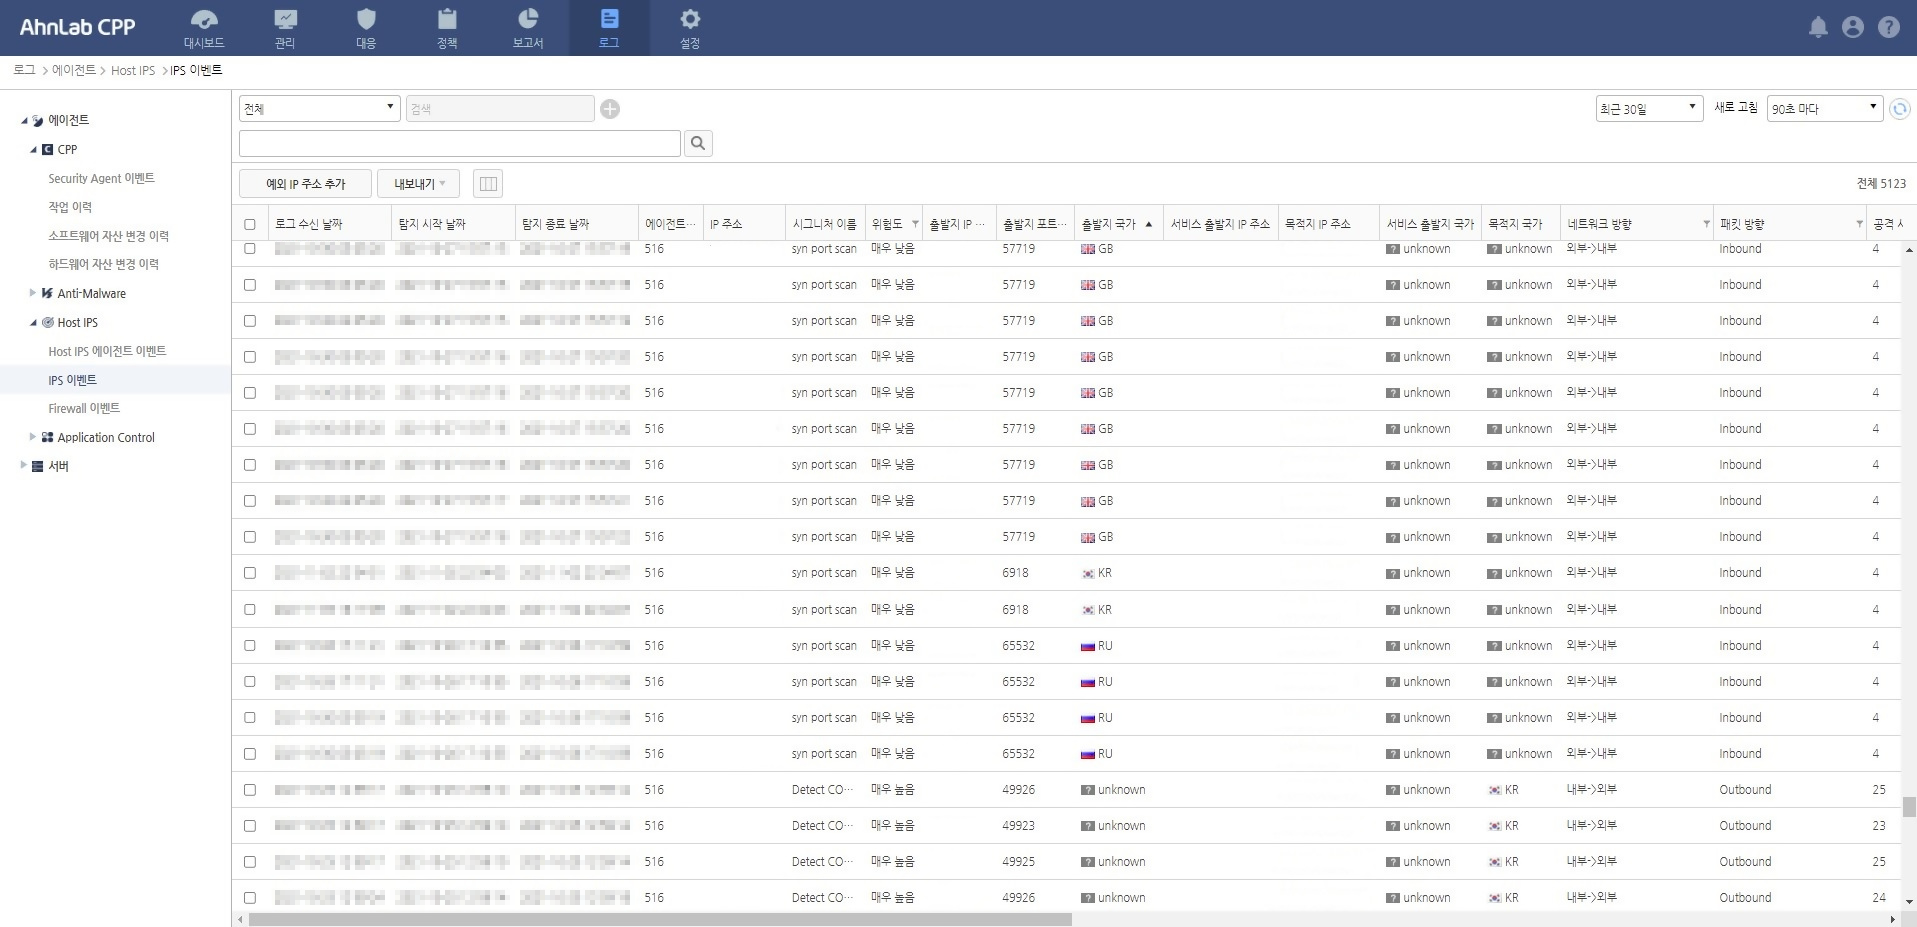Click the refresh icon beside 90초 마다
Image resolution: width=1917 pixels, height=927 pixels.
coord(1900,108)
